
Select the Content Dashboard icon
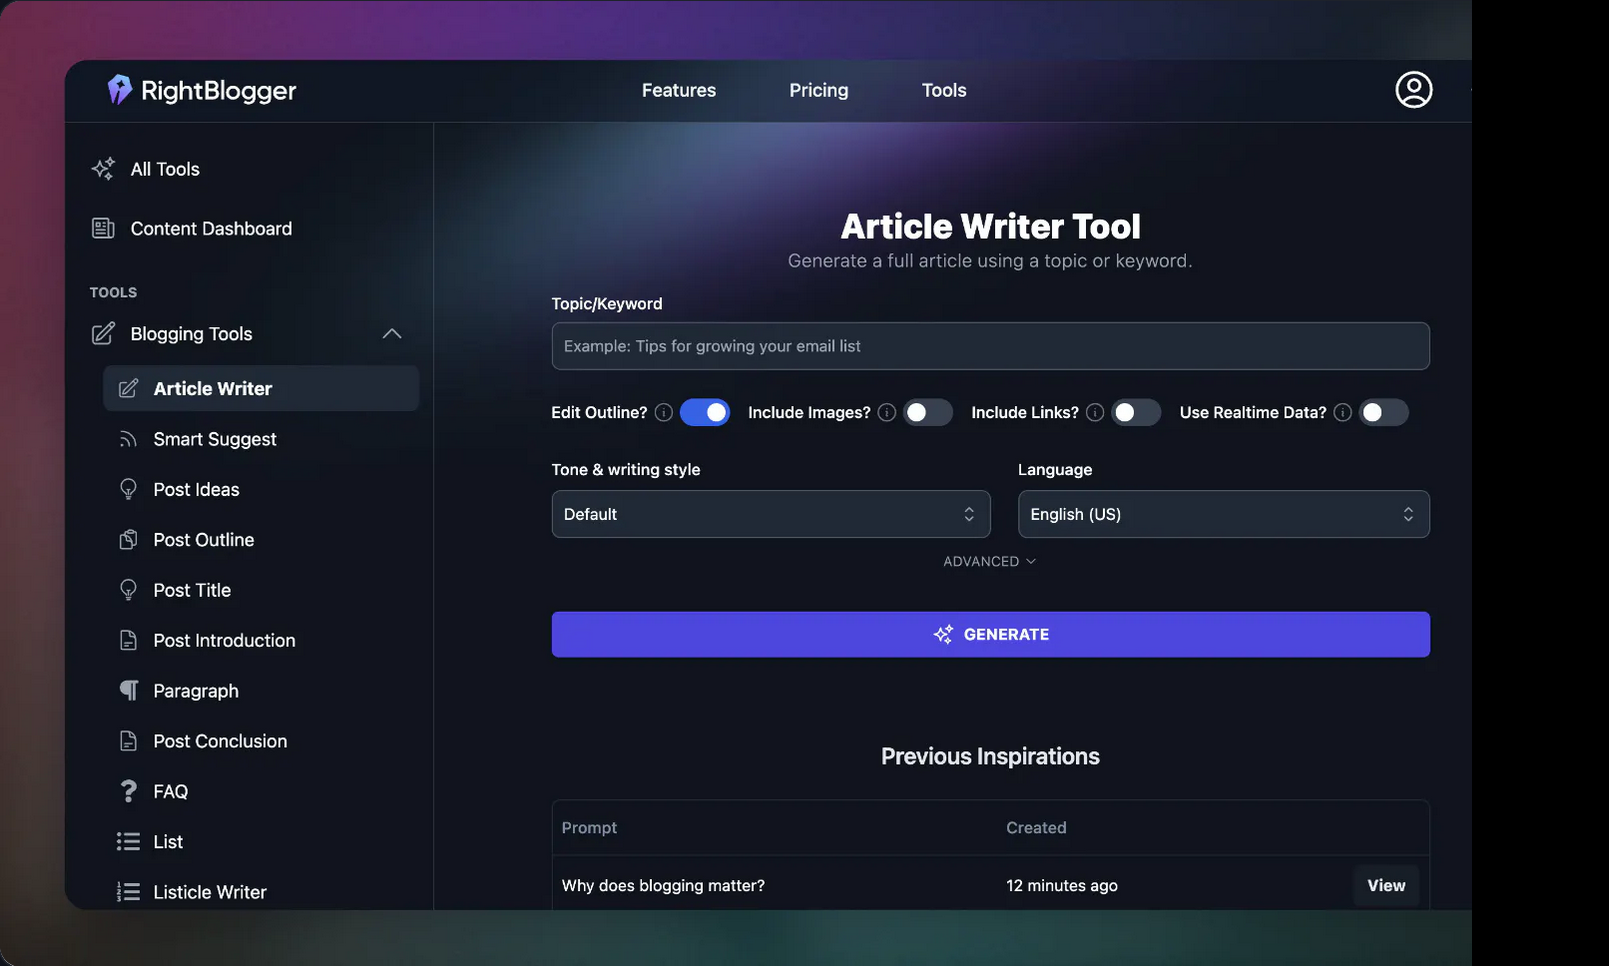(x=103, y=228)
